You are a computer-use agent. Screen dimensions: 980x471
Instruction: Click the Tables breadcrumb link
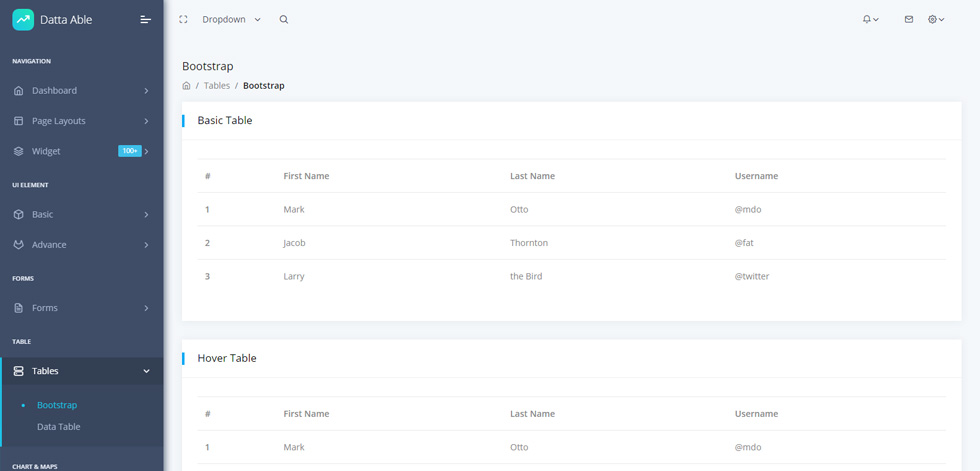217,86
